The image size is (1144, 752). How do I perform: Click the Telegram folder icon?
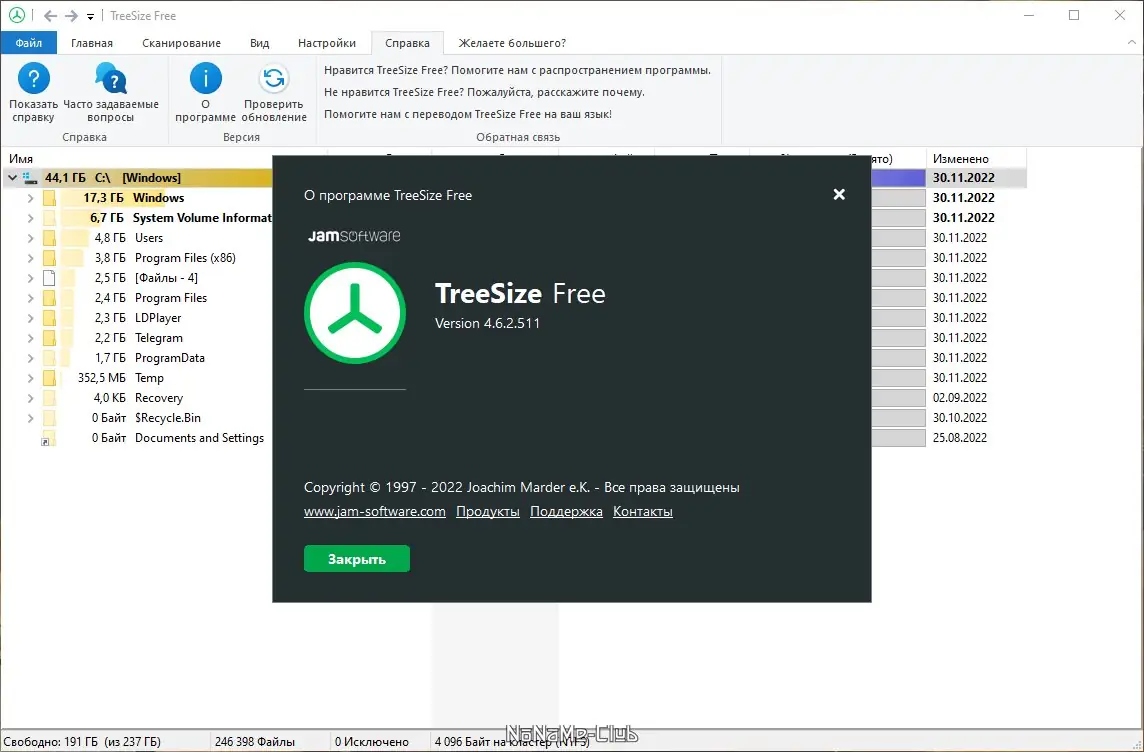pos(49,338)
